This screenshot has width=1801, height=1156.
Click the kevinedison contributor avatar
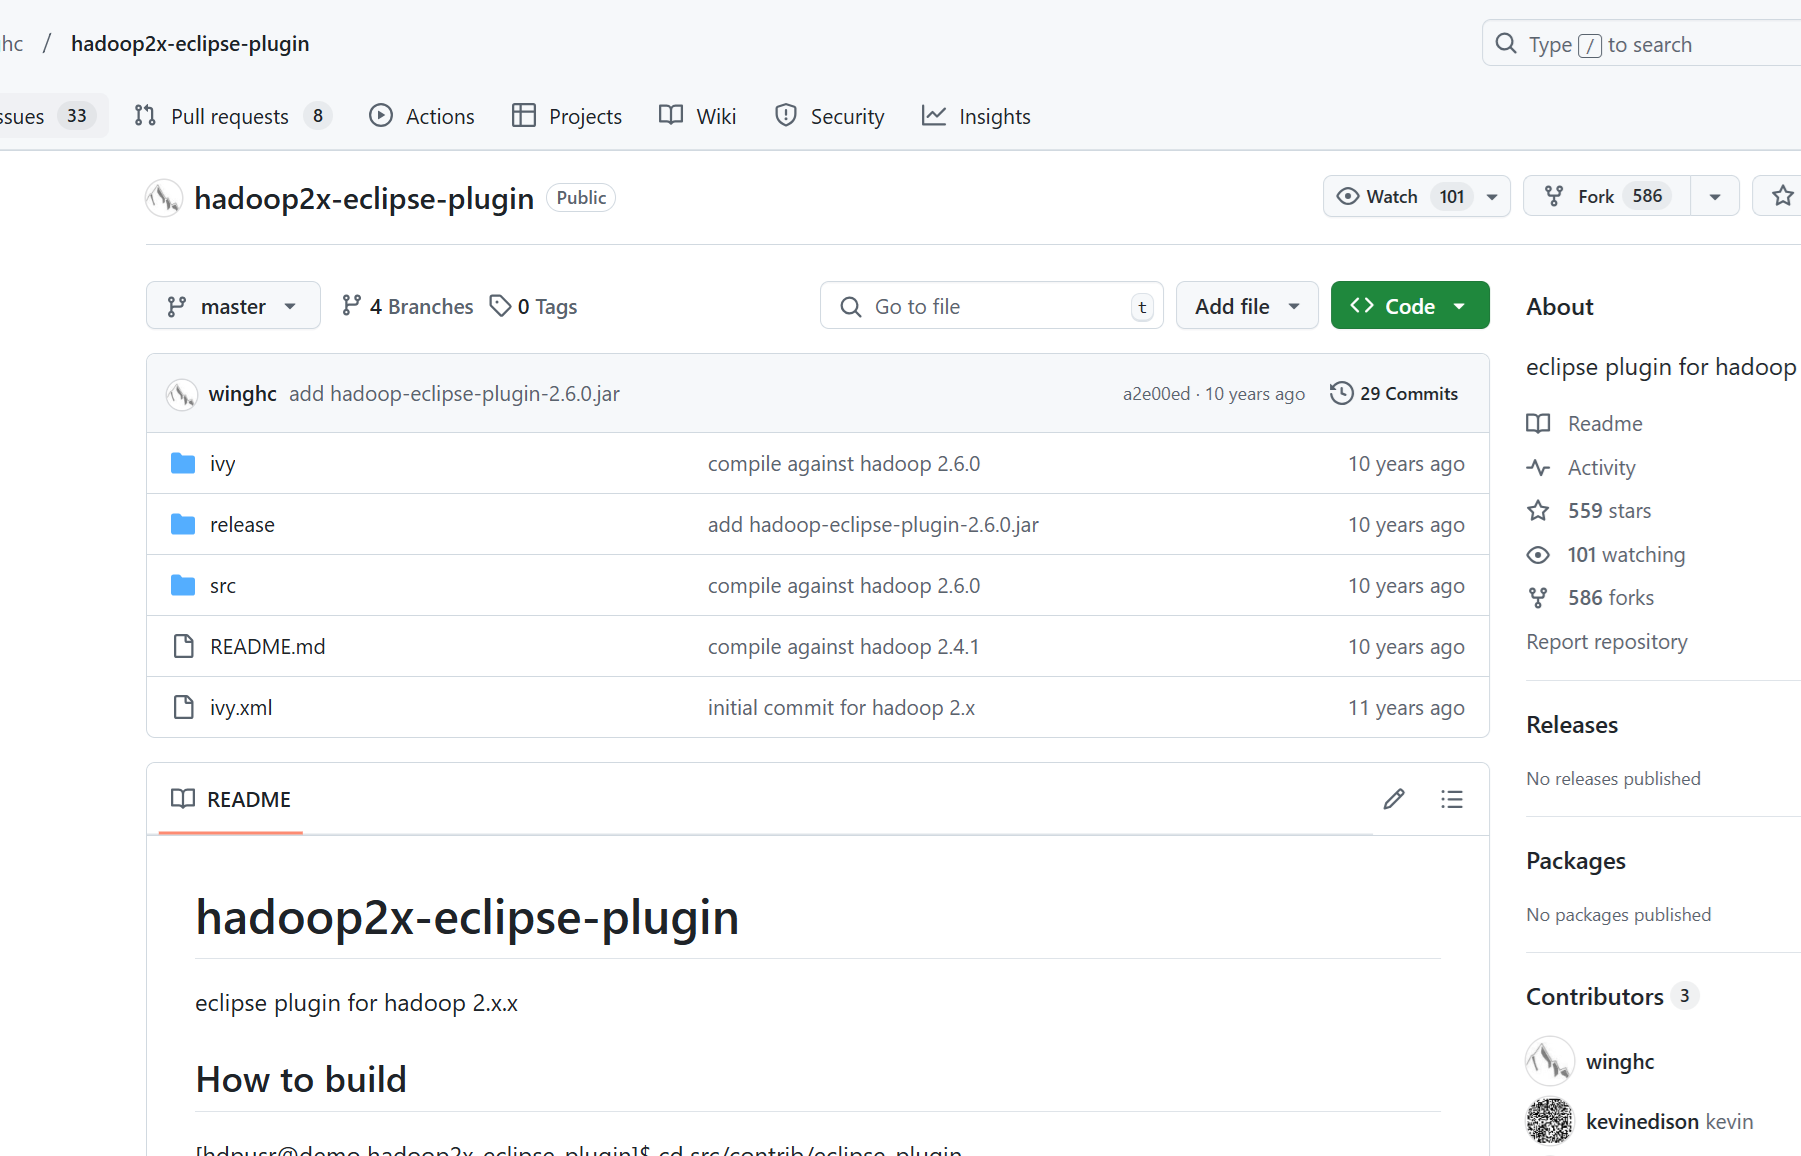[x=1549, y=1121]
